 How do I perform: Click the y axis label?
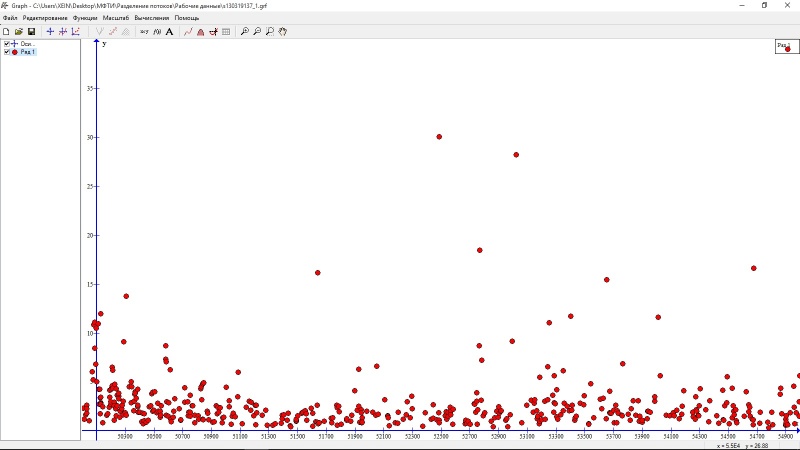click(x=104, y=44)
